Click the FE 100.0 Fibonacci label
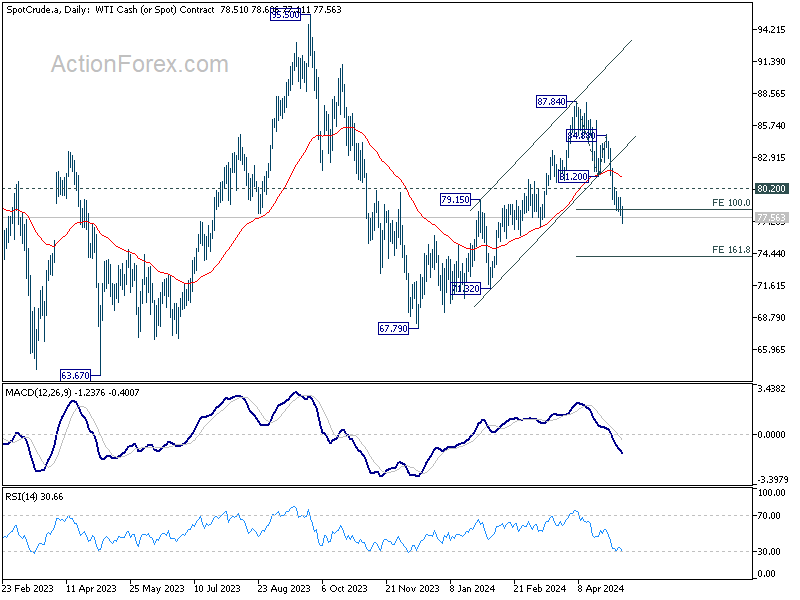 731,203
